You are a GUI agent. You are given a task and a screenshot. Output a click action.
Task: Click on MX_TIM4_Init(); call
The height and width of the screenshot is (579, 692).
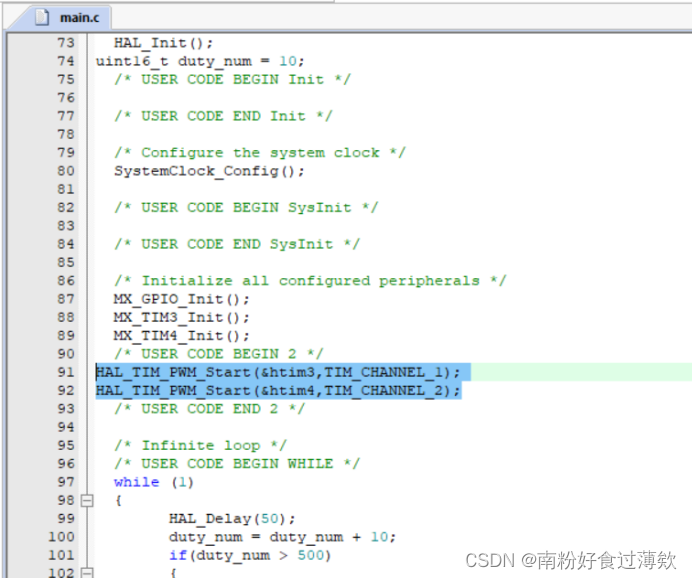pos(181,336)
